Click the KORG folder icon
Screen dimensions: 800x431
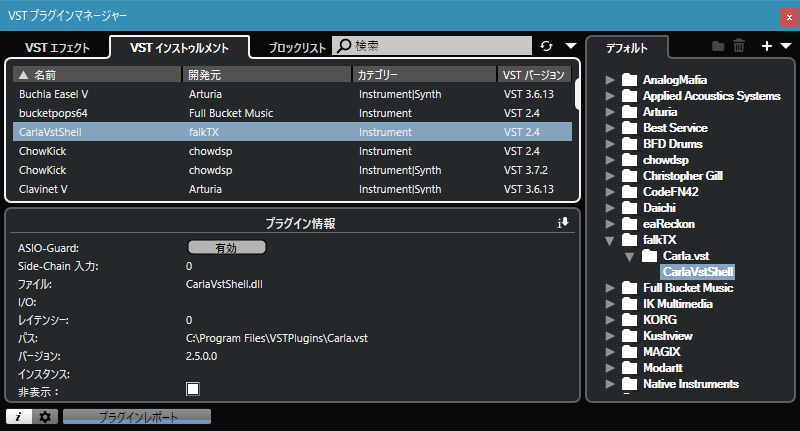pos(630,320)
